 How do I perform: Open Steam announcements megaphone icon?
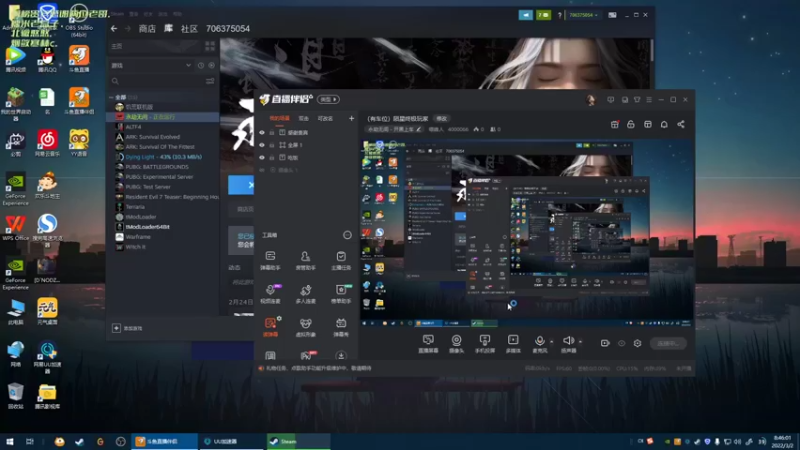526,15
